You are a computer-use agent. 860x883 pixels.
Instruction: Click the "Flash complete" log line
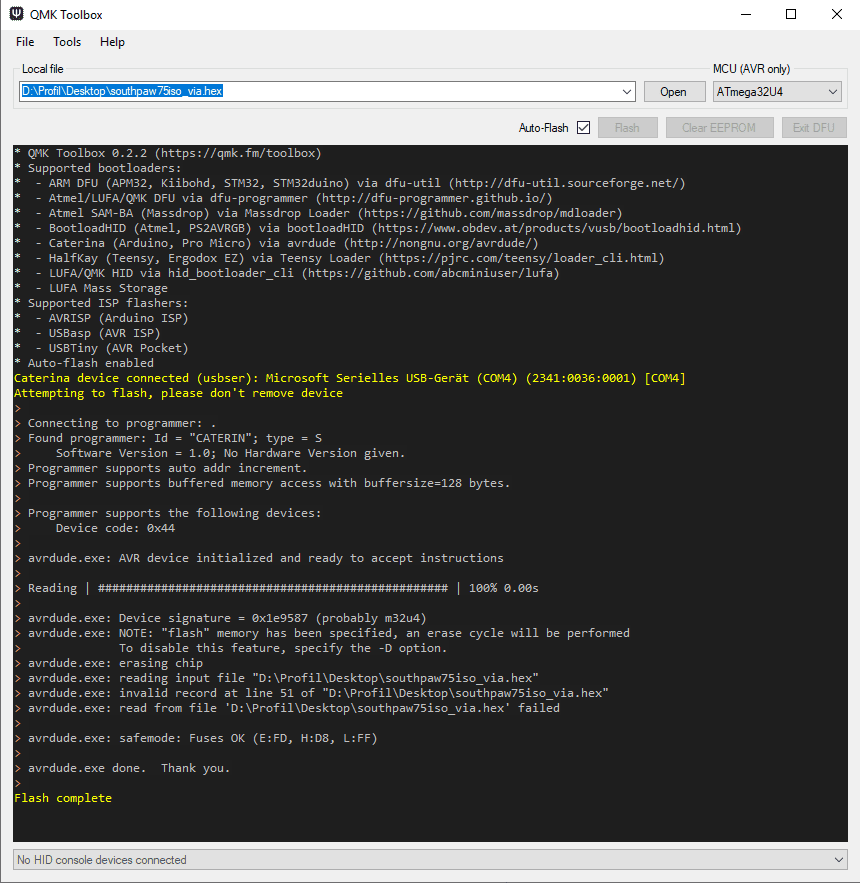click(63, 798)
